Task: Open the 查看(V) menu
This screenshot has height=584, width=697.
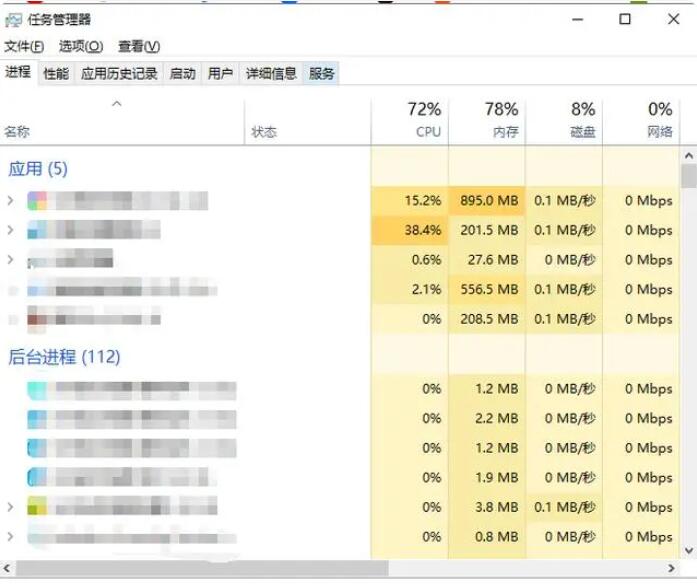Action: [139, 46]
